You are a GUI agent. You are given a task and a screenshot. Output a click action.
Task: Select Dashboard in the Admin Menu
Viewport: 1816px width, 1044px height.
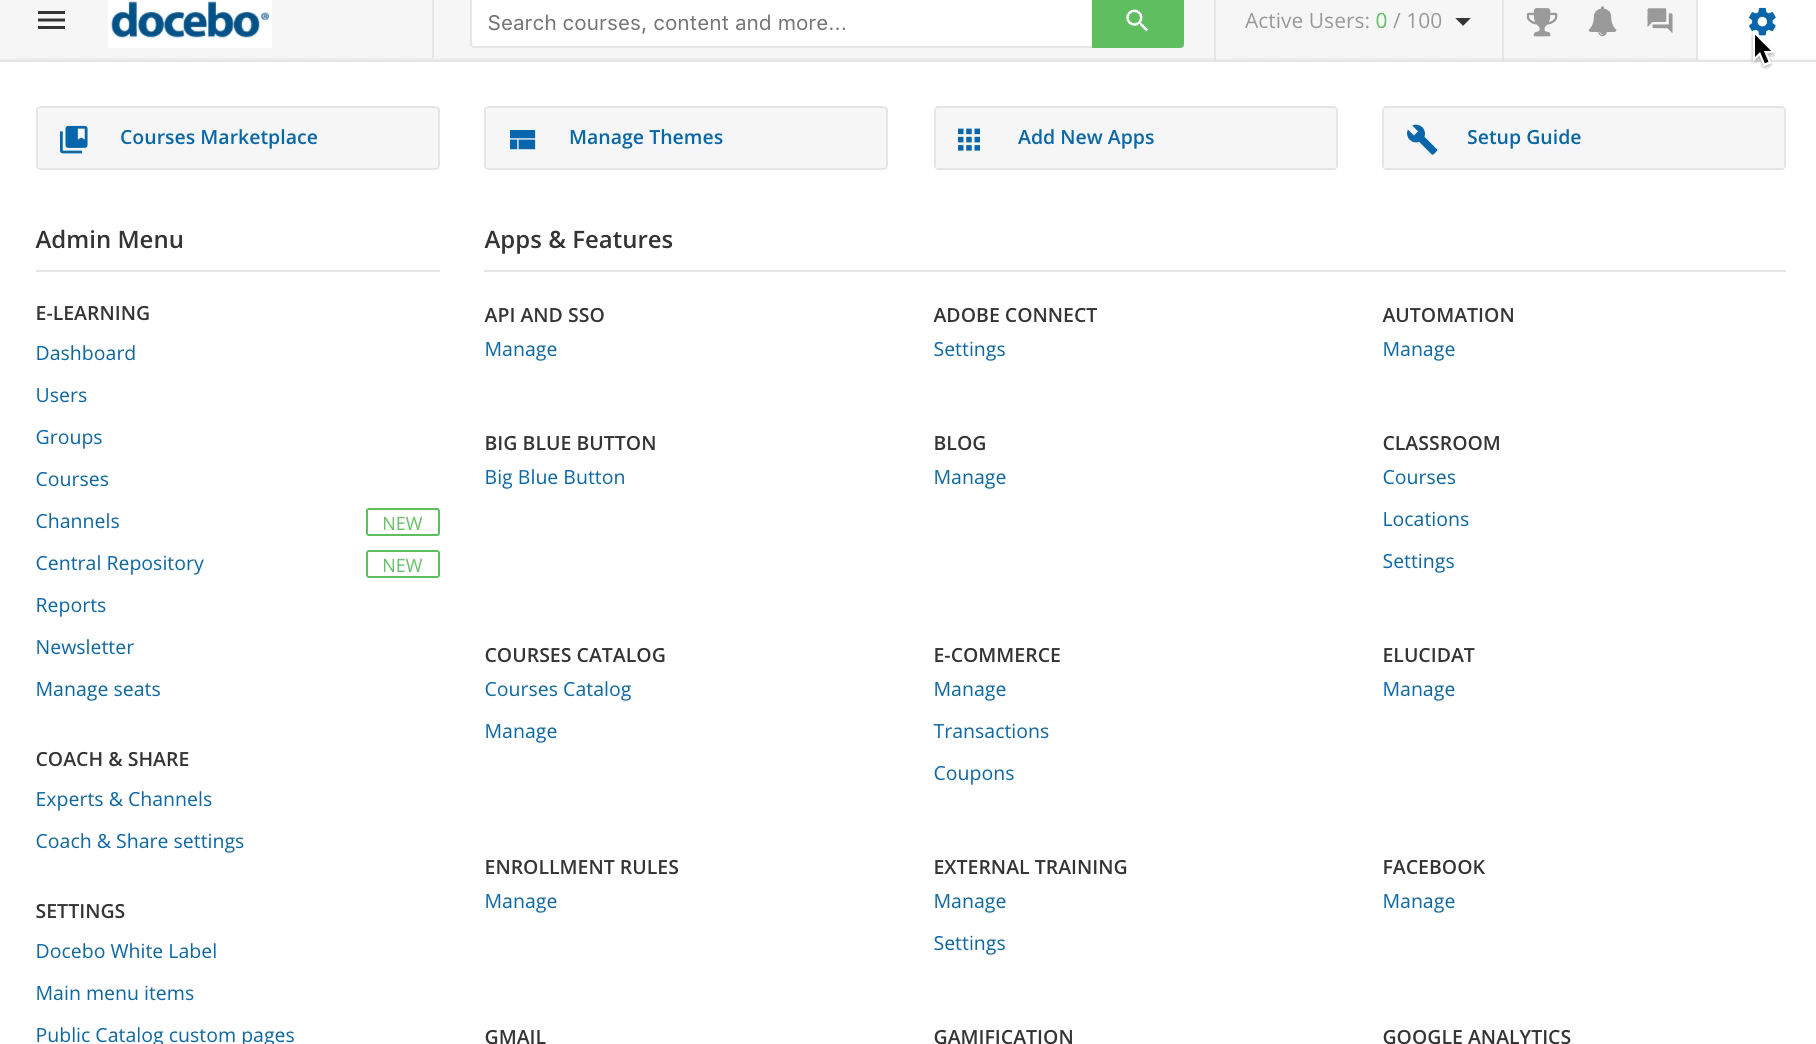coord(86,352)
